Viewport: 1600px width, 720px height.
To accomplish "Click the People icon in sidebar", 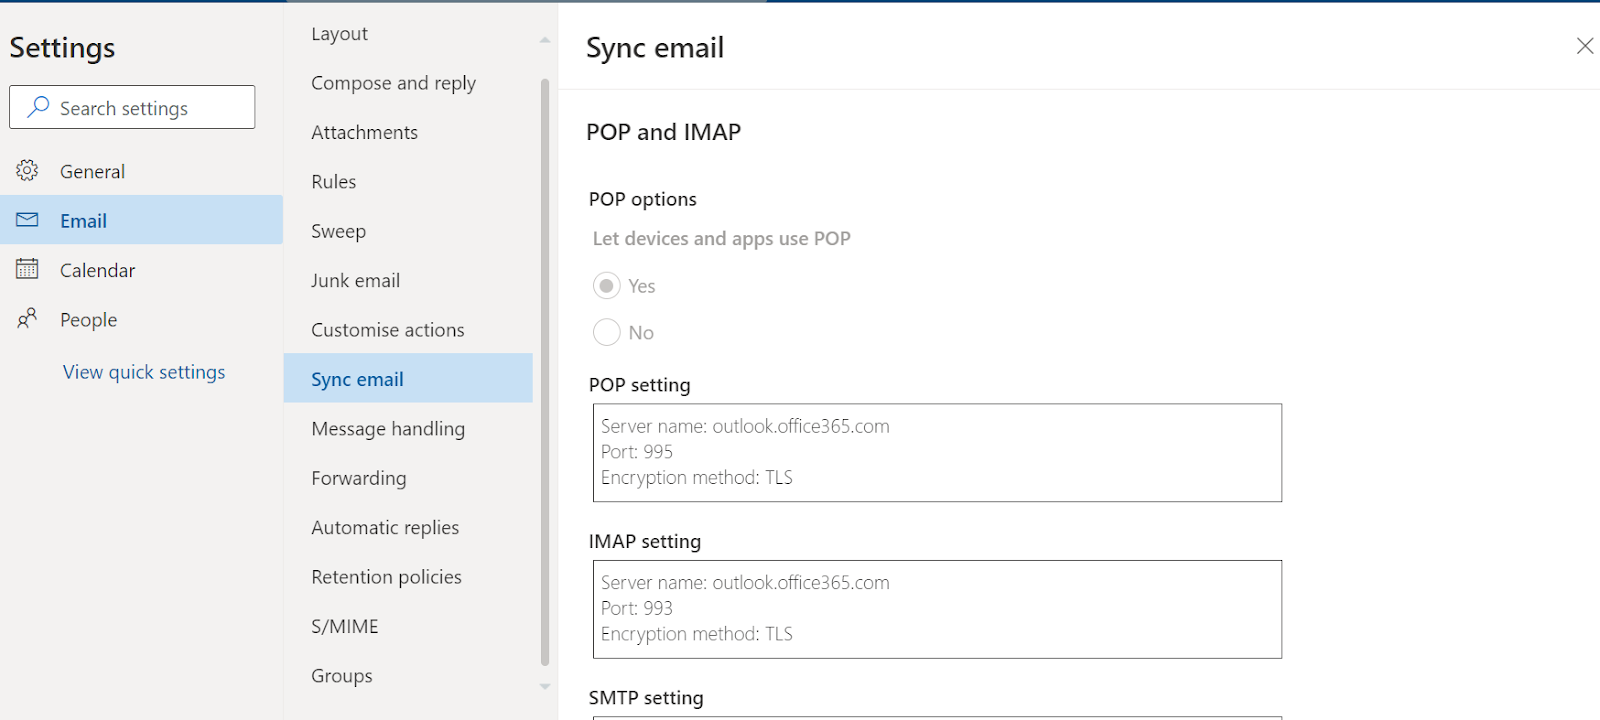I will [27, 319].
